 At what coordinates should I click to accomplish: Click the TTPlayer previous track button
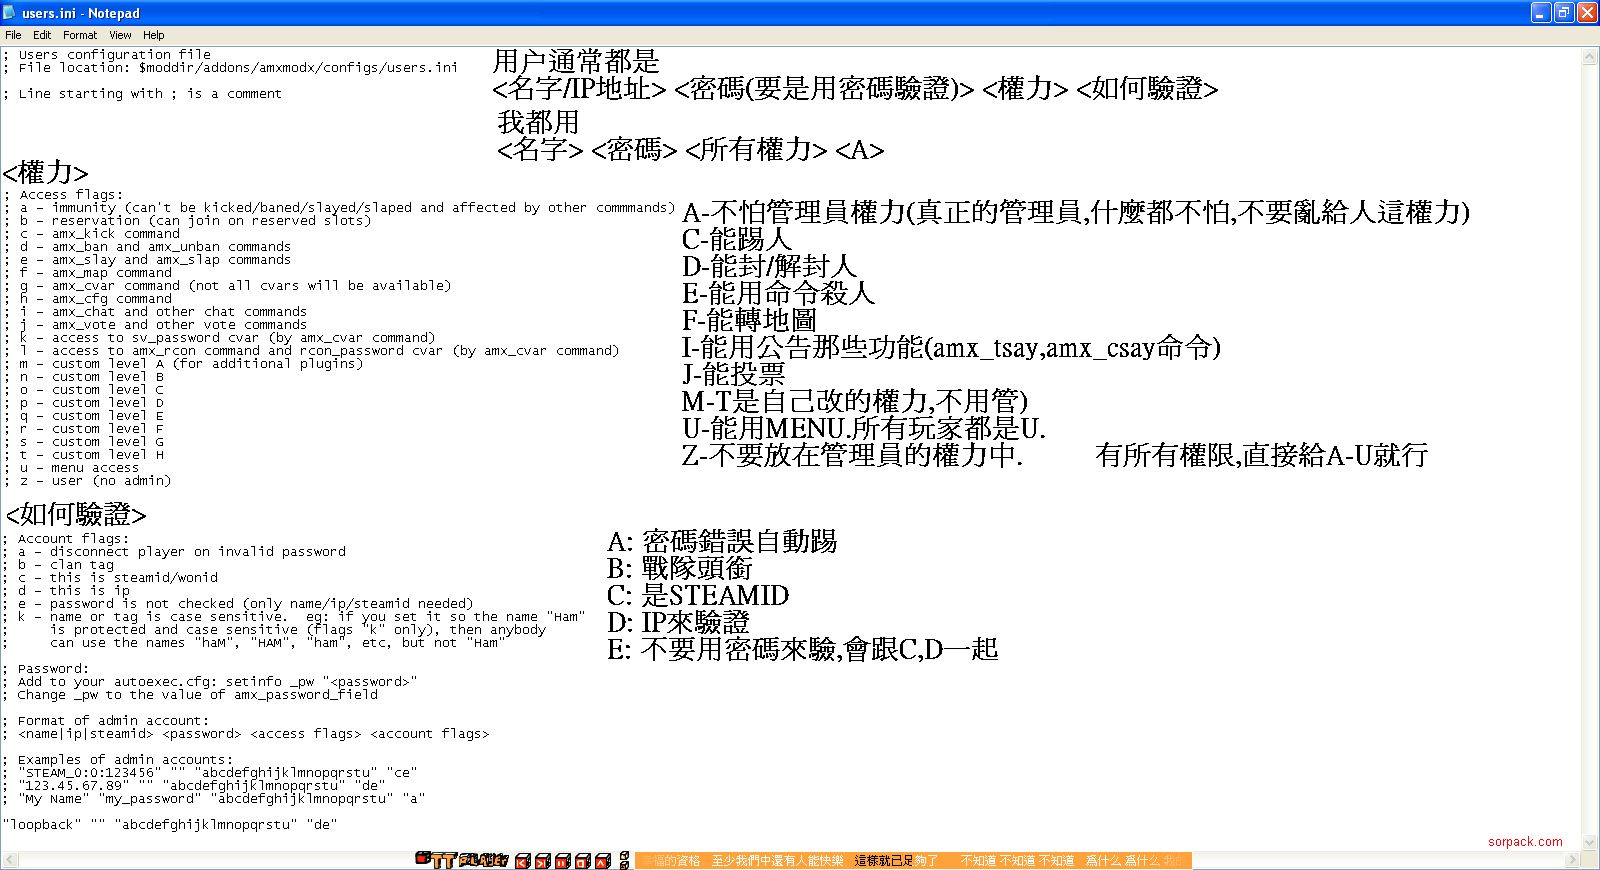pos(522,861)
